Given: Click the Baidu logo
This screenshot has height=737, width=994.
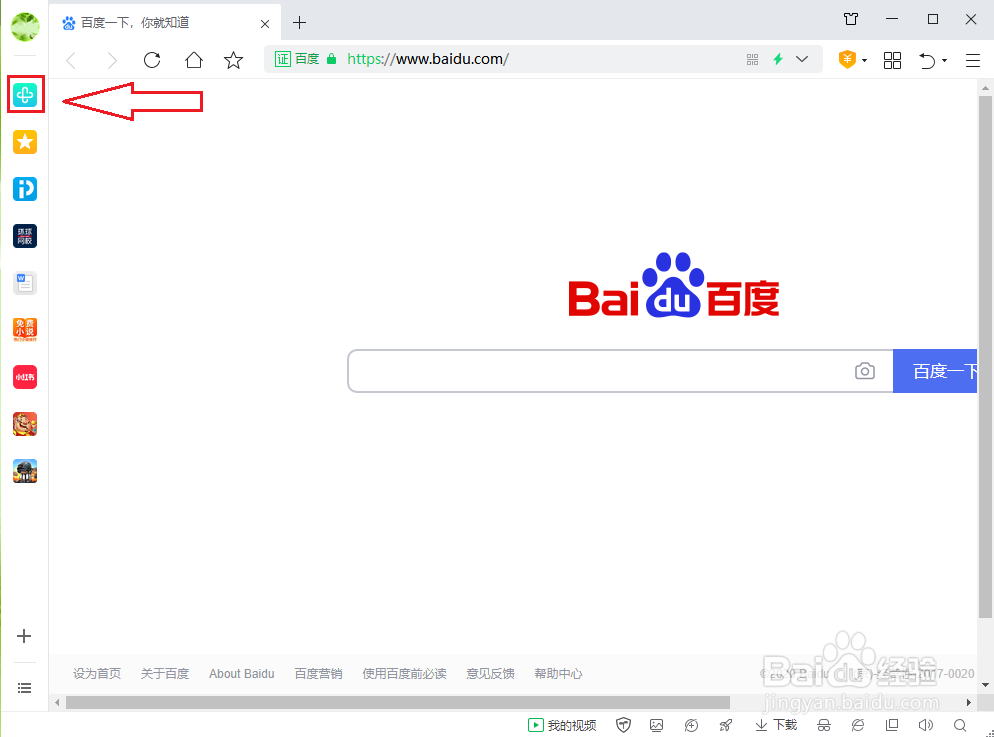Looking at the screenshot, I should [674, 285].
